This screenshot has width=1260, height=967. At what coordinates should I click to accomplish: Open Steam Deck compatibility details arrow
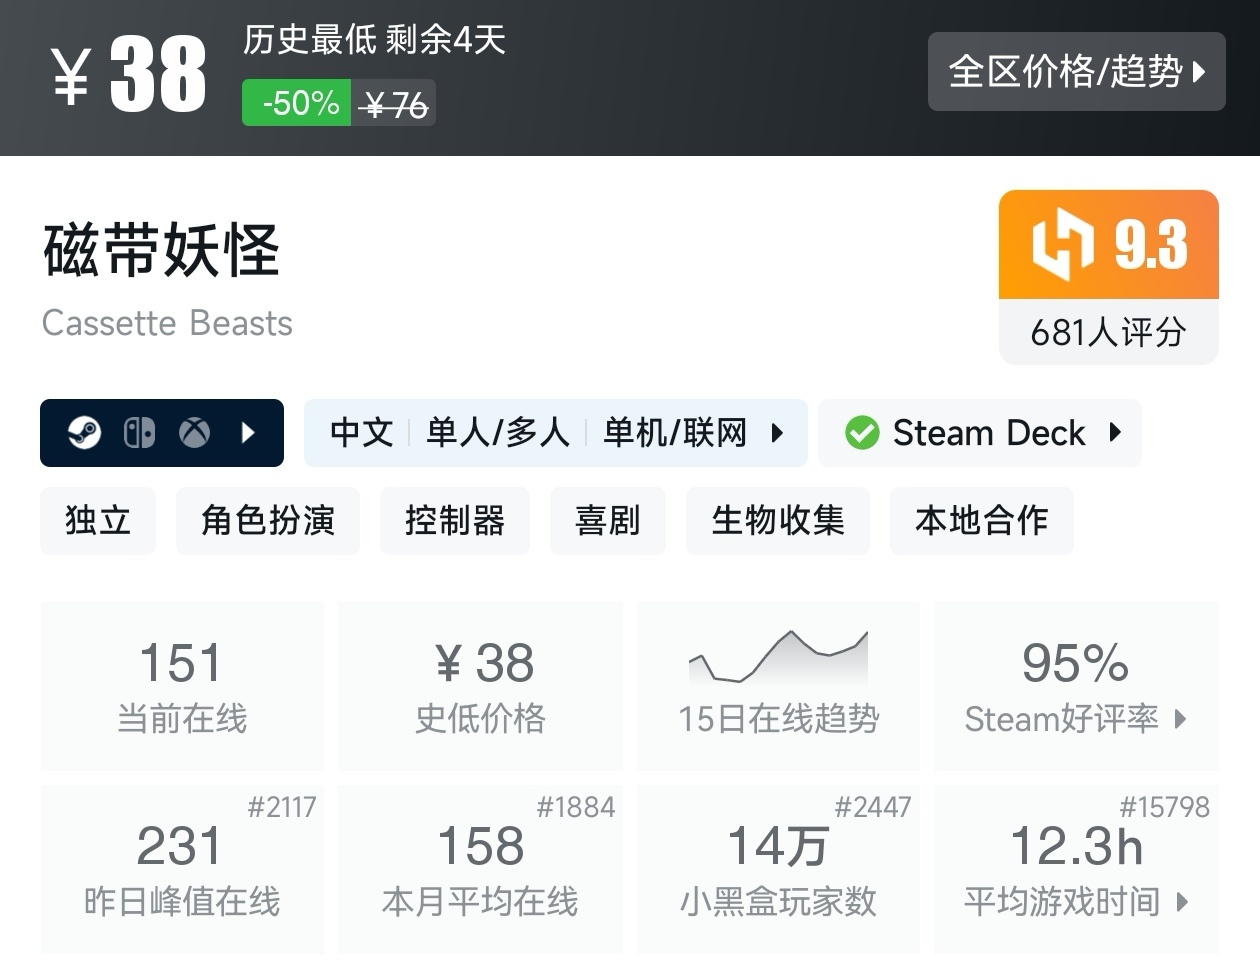[x=1117, y=433]
